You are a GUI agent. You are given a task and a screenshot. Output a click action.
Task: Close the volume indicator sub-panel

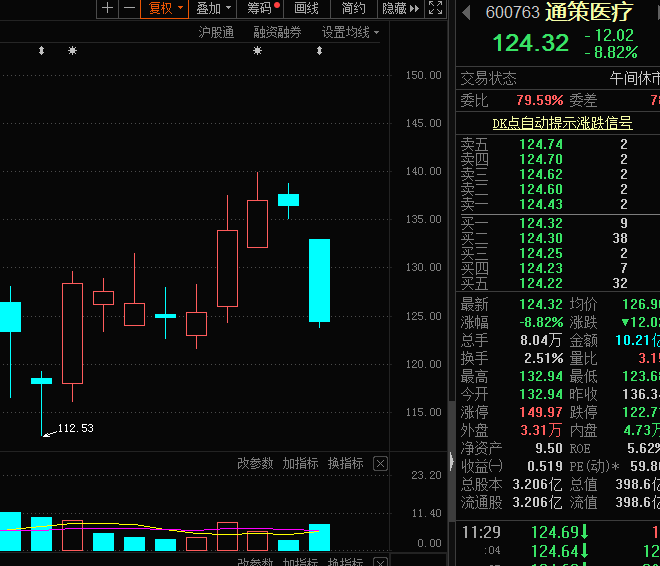click(380, 463)
